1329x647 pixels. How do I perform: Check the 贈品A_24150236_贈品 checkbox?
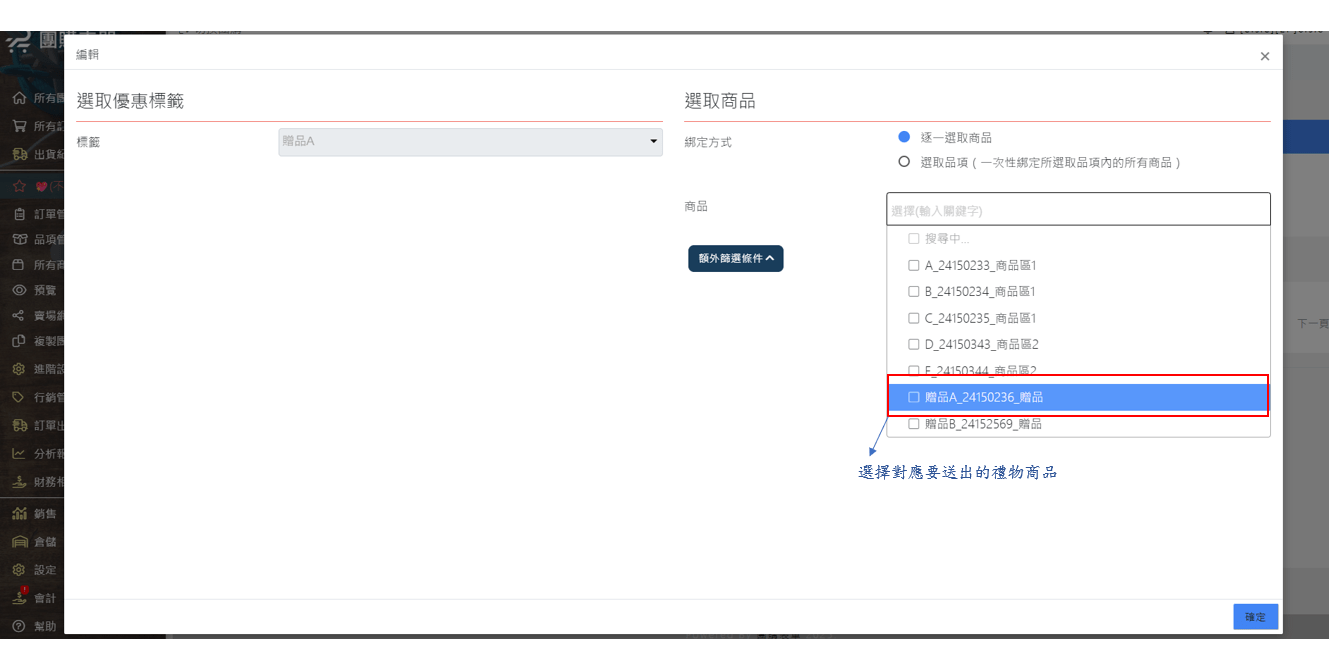(913, 397)
